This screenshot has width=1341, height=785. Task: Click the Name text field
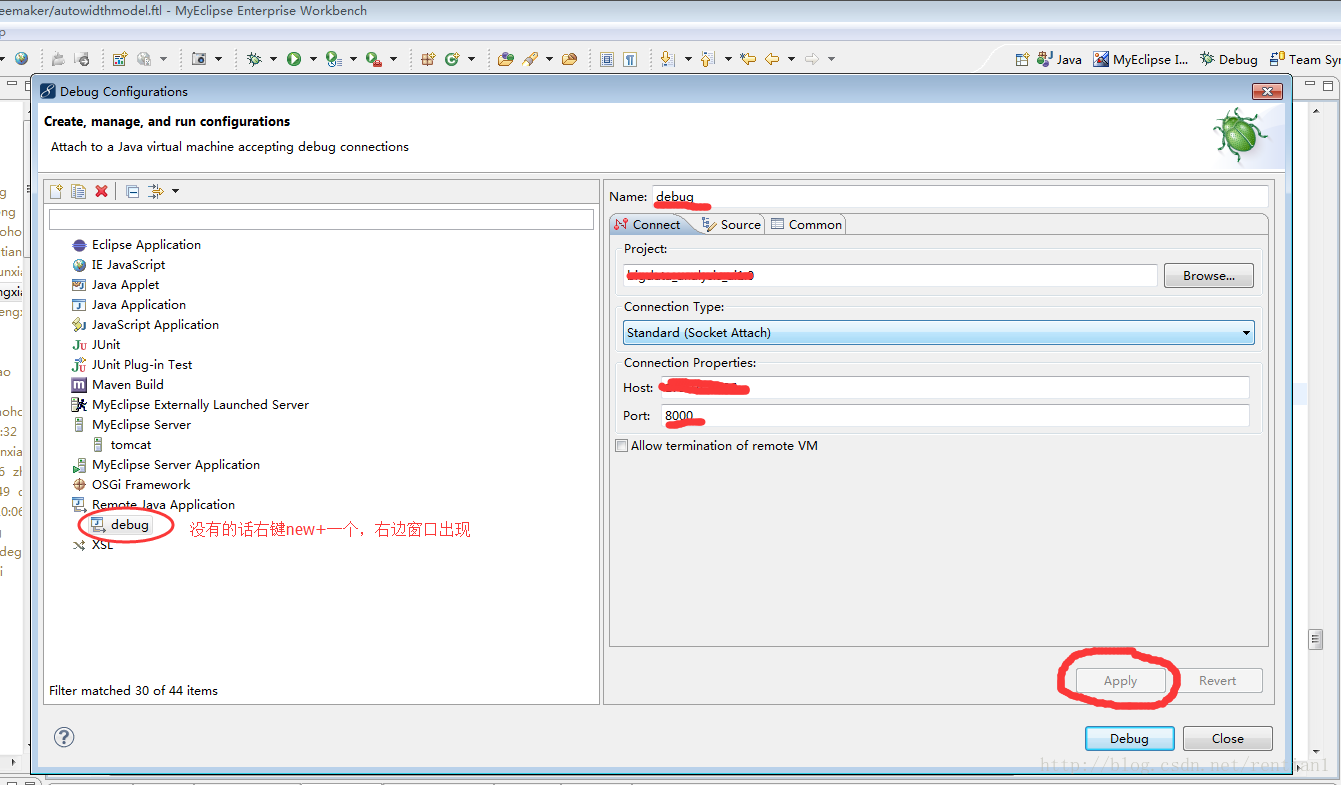pyautogui.click(x=960, y=197)
